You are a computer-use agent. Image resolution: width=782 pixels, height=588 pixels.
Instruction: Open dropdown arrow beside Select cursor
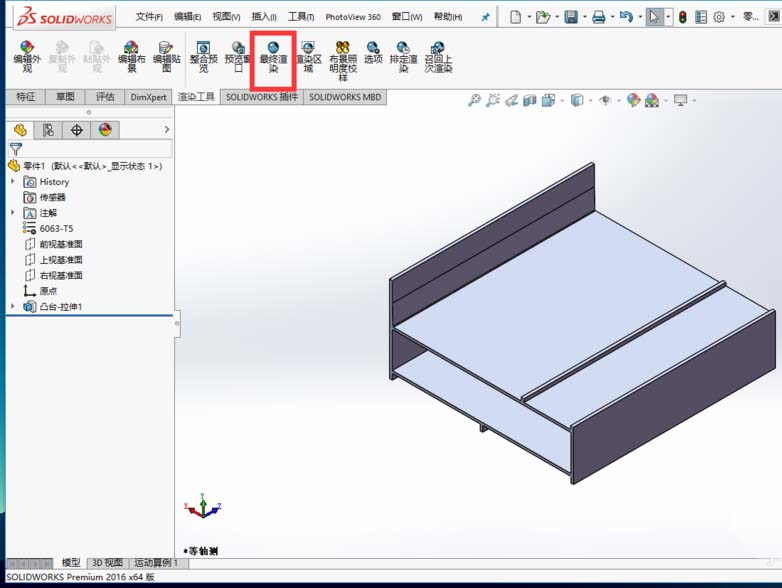click(x=668, y=17)
